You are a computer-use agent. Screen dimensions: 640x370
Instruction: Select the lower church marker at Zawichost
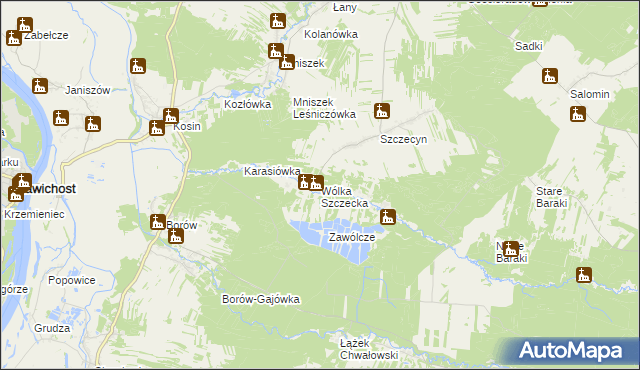[16, 194]
